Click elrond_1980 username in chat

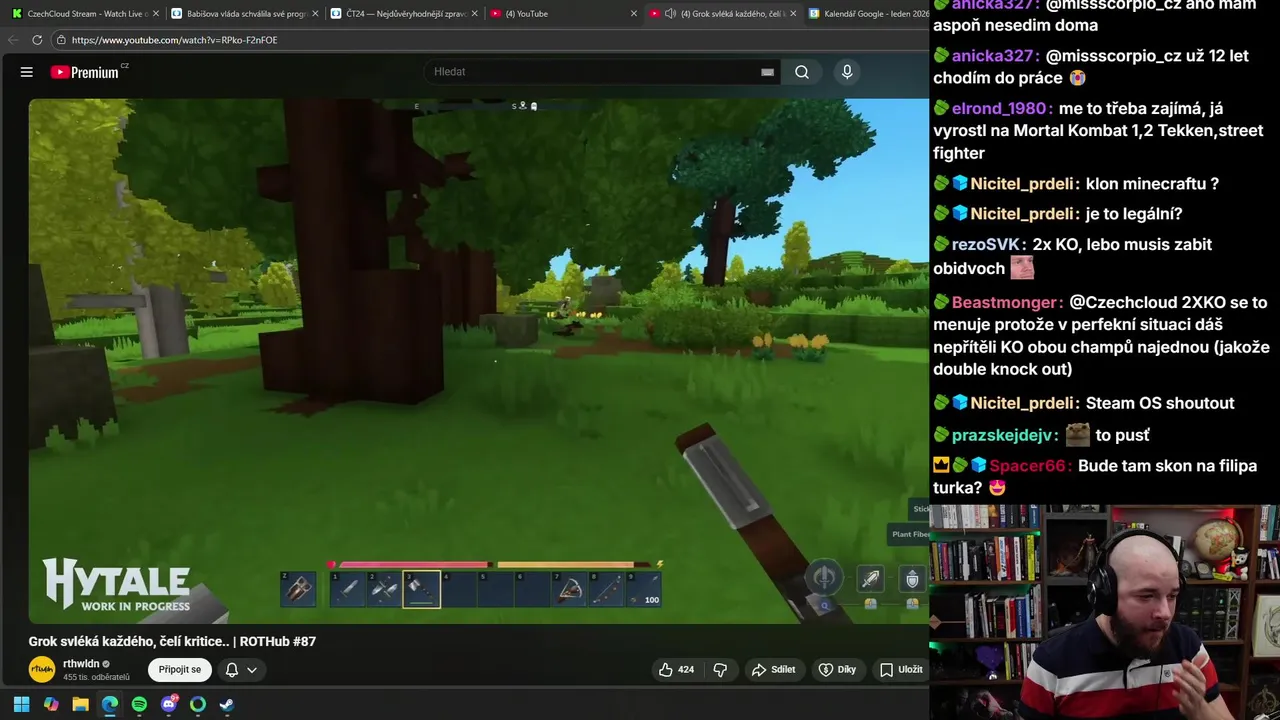tap(999, 108)
